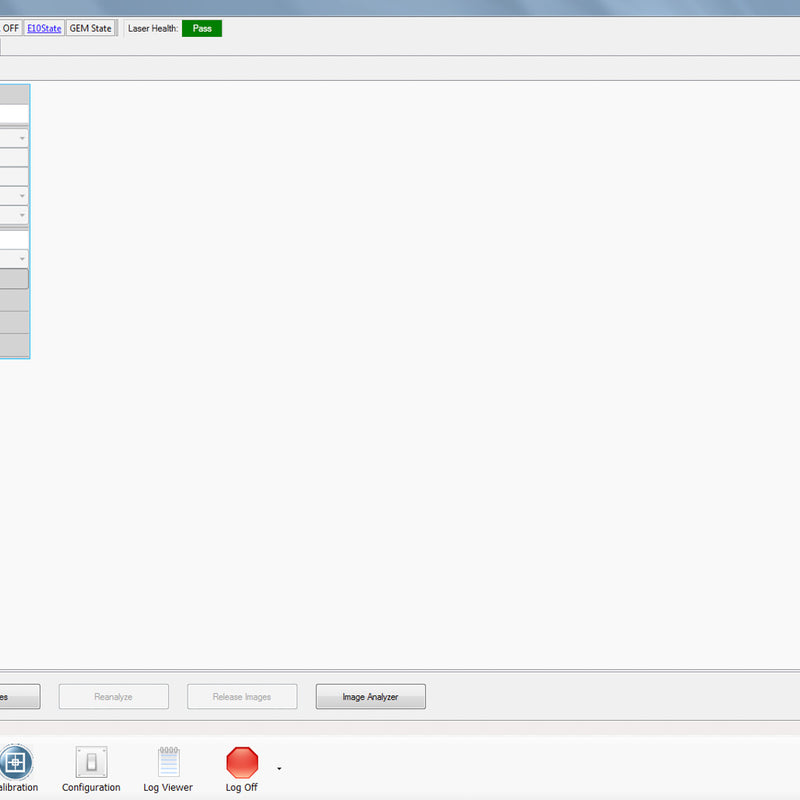Expand the small arrow beside Log Off
Screen dimensions: 800x800
[279, 769]
